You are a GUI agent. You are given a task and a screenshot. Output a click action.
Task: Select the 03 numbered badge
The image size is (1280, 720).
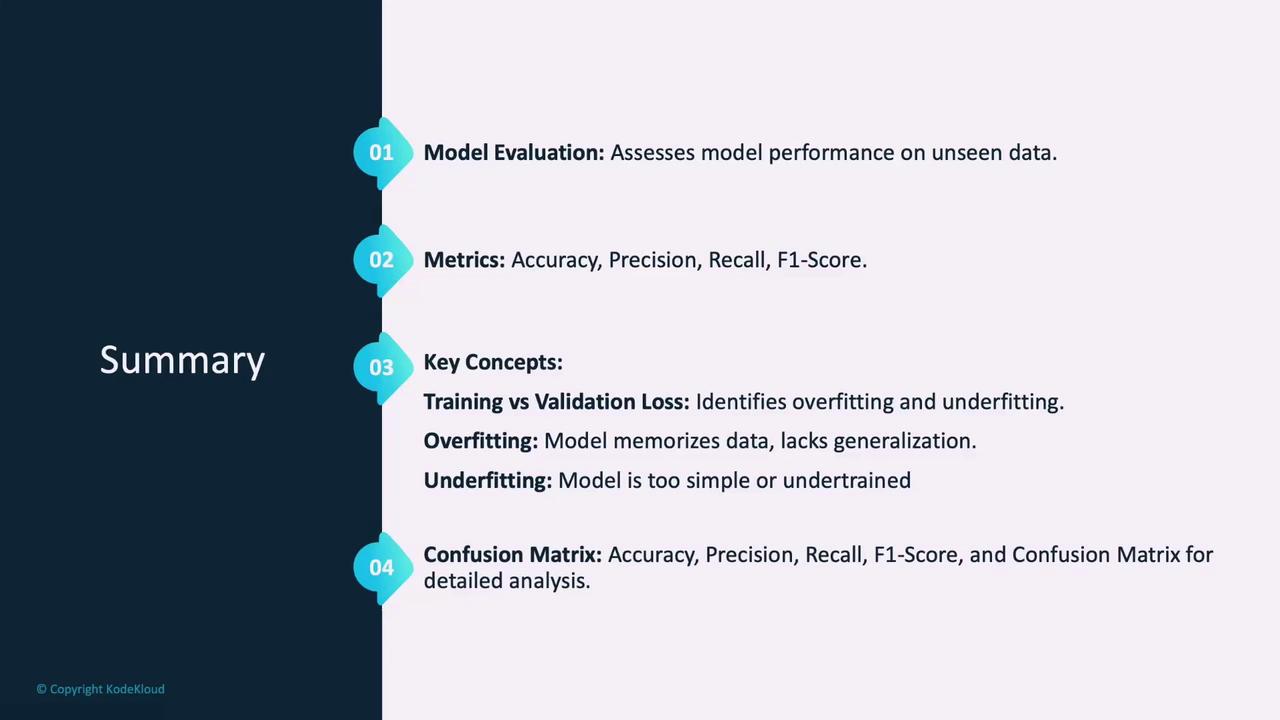(x=381, y=367)
